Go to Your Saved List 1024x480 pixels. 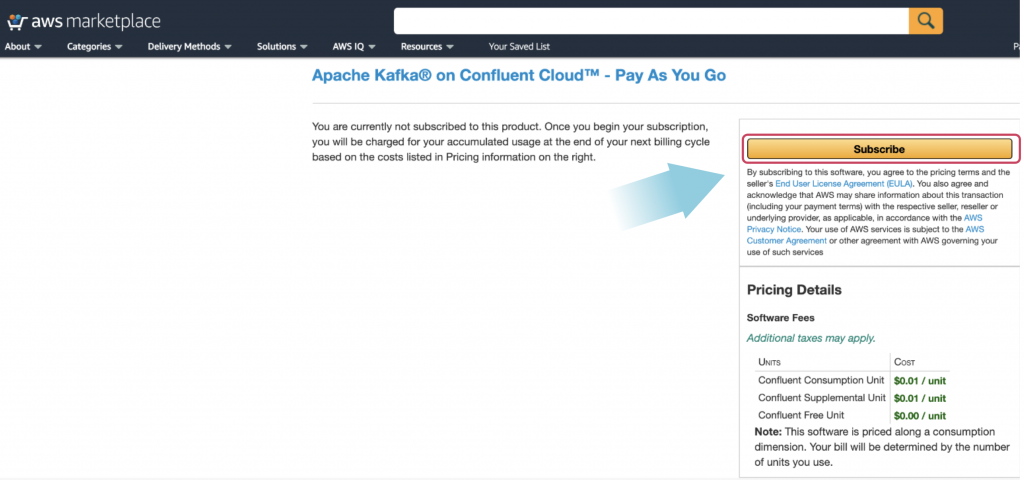pos(519,46)
